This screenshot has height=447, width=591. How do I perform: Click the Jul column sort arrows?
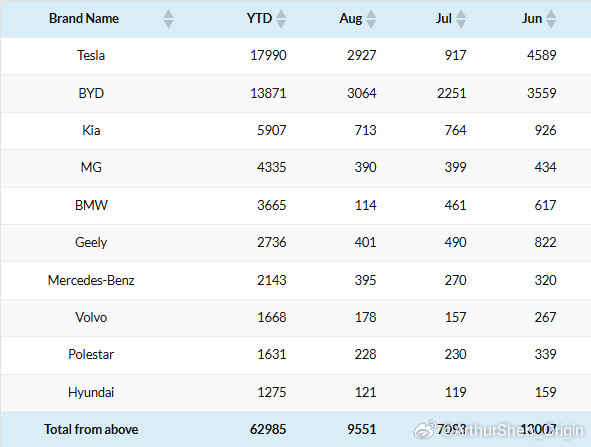click(x=461, y=19)
